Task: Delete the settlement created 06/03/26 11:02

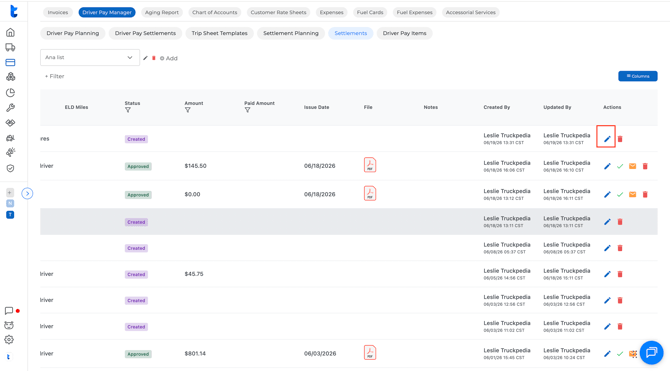Action: 620,327
